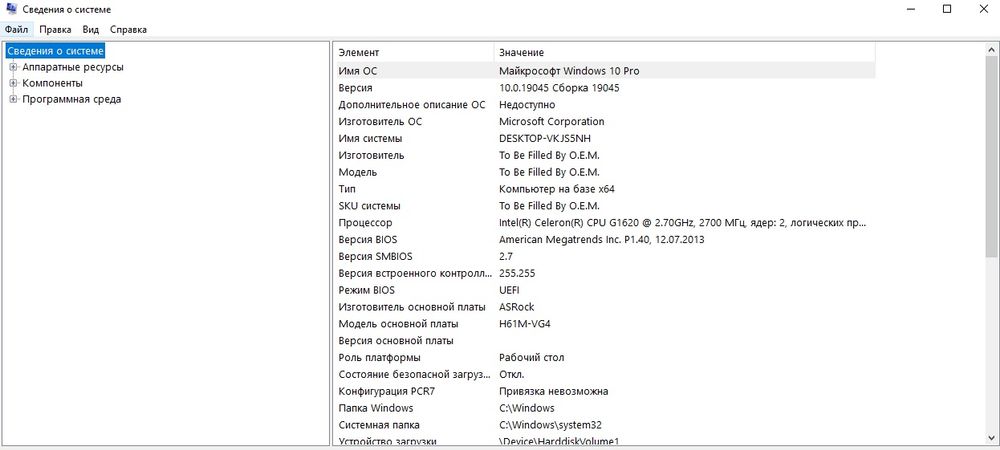Click the scrollbar down arrow
The image size is (1000, 450).
click(x=992, y=437)
